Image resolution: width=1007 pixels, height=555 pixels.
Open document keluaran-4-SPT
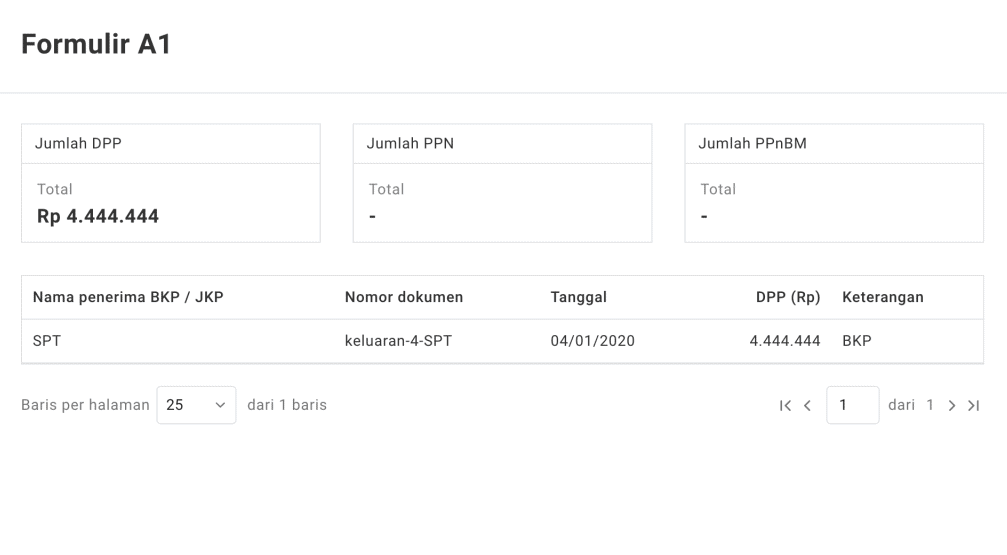coord(398,341)
